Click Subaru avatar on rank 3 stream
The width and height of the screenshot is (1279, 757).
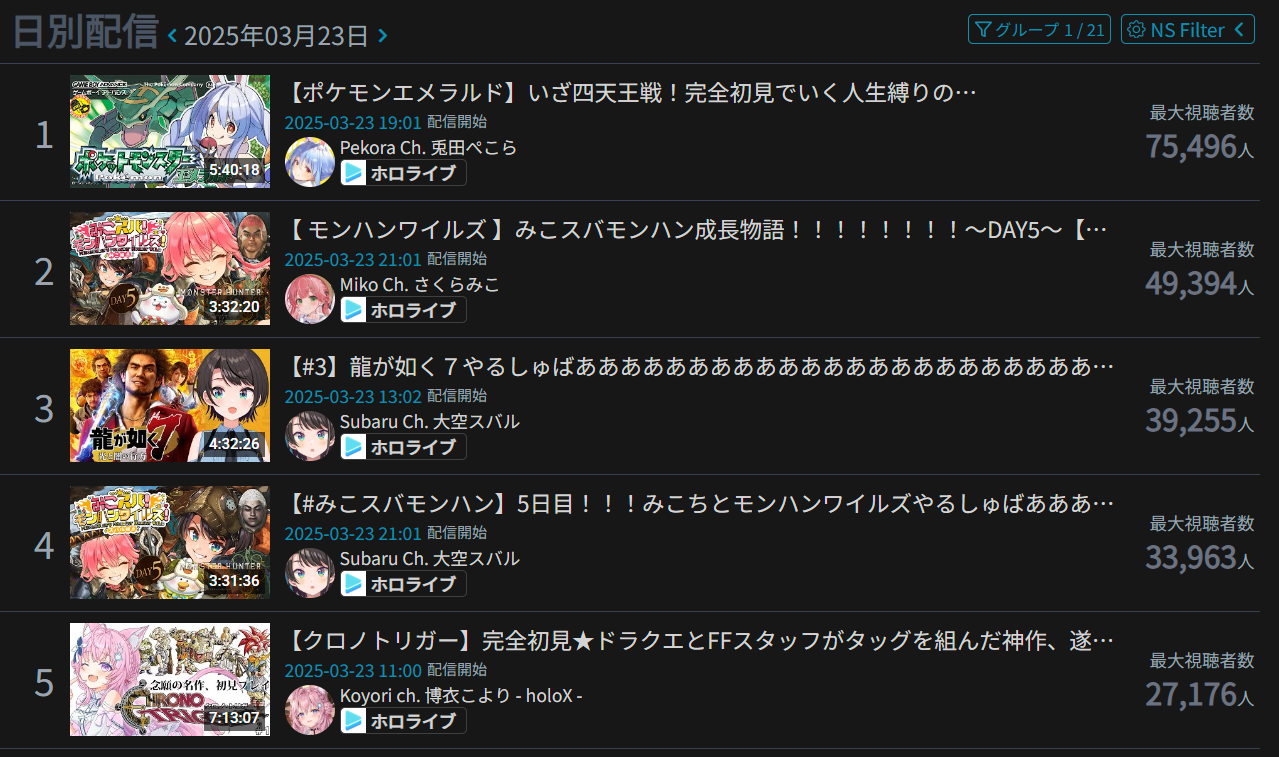point(310,436)
